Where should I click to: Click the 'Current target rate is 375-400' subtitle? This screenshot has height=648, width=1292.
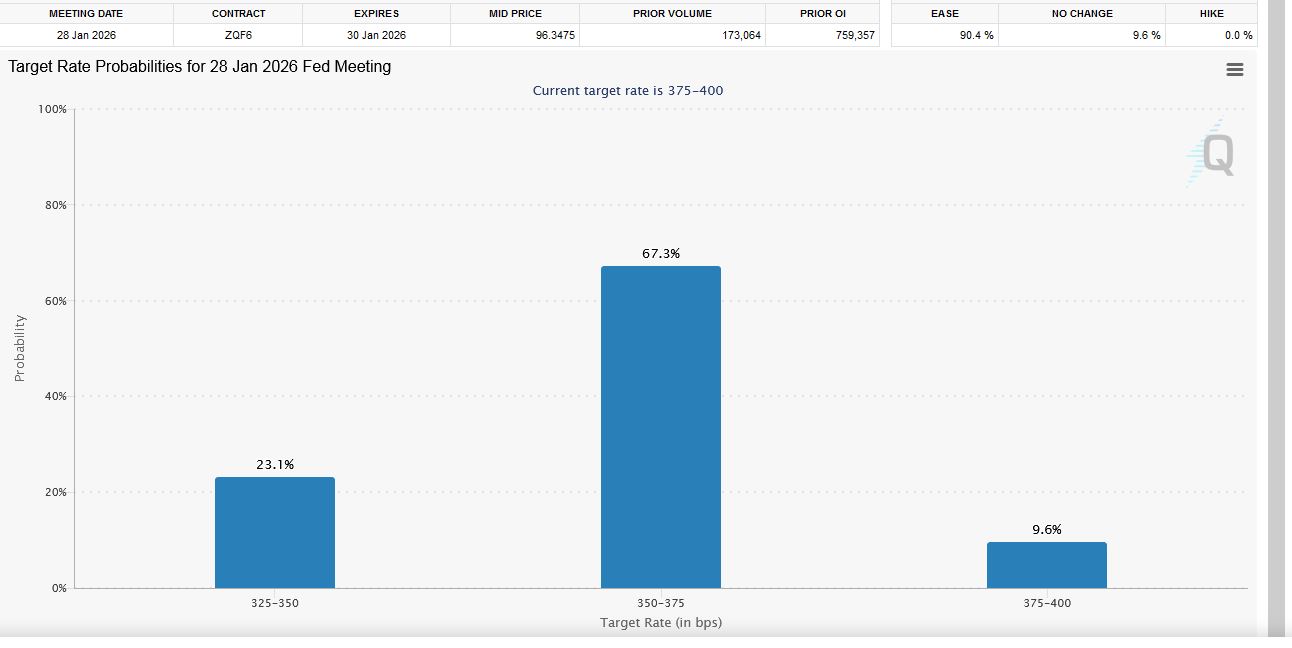[627, 91]
